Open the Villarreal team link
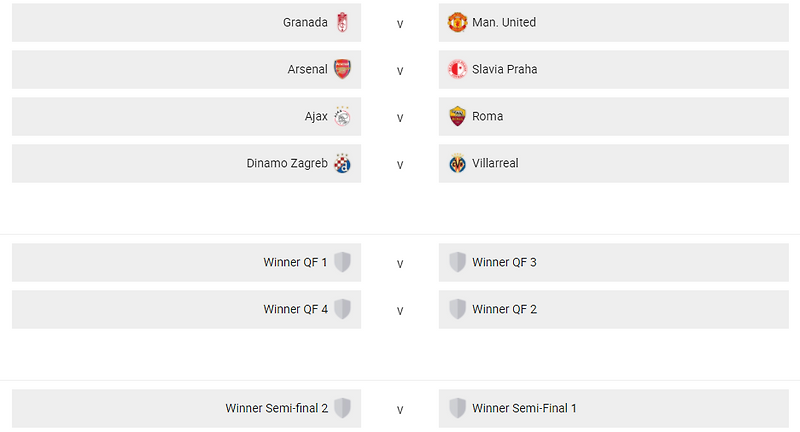Viewport: 800px width, 432px height. tap(495, 163)
